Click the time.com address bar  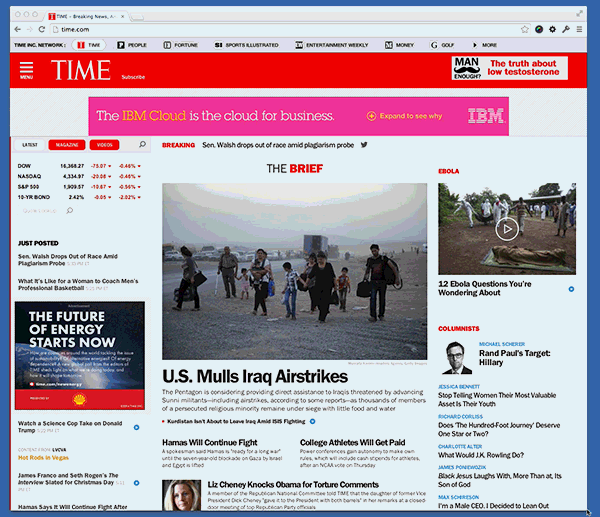coord(285,29)
